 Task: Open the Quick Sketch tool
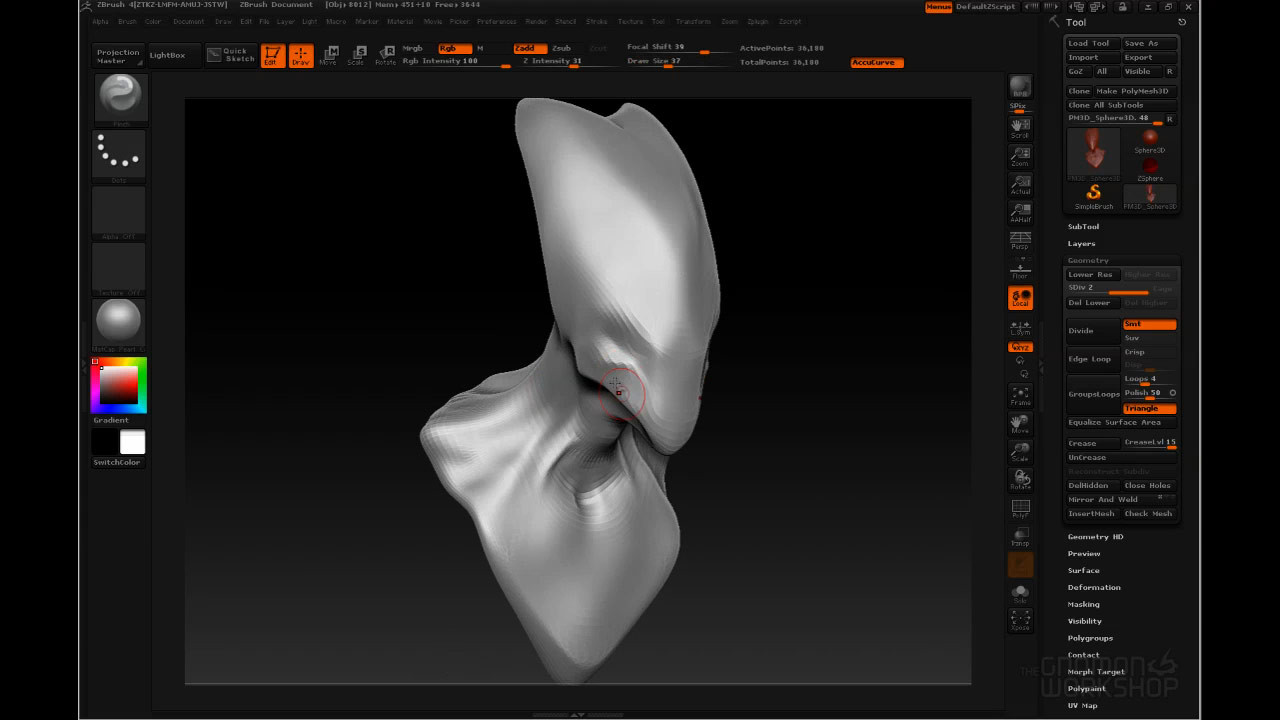tap(232, 55)
